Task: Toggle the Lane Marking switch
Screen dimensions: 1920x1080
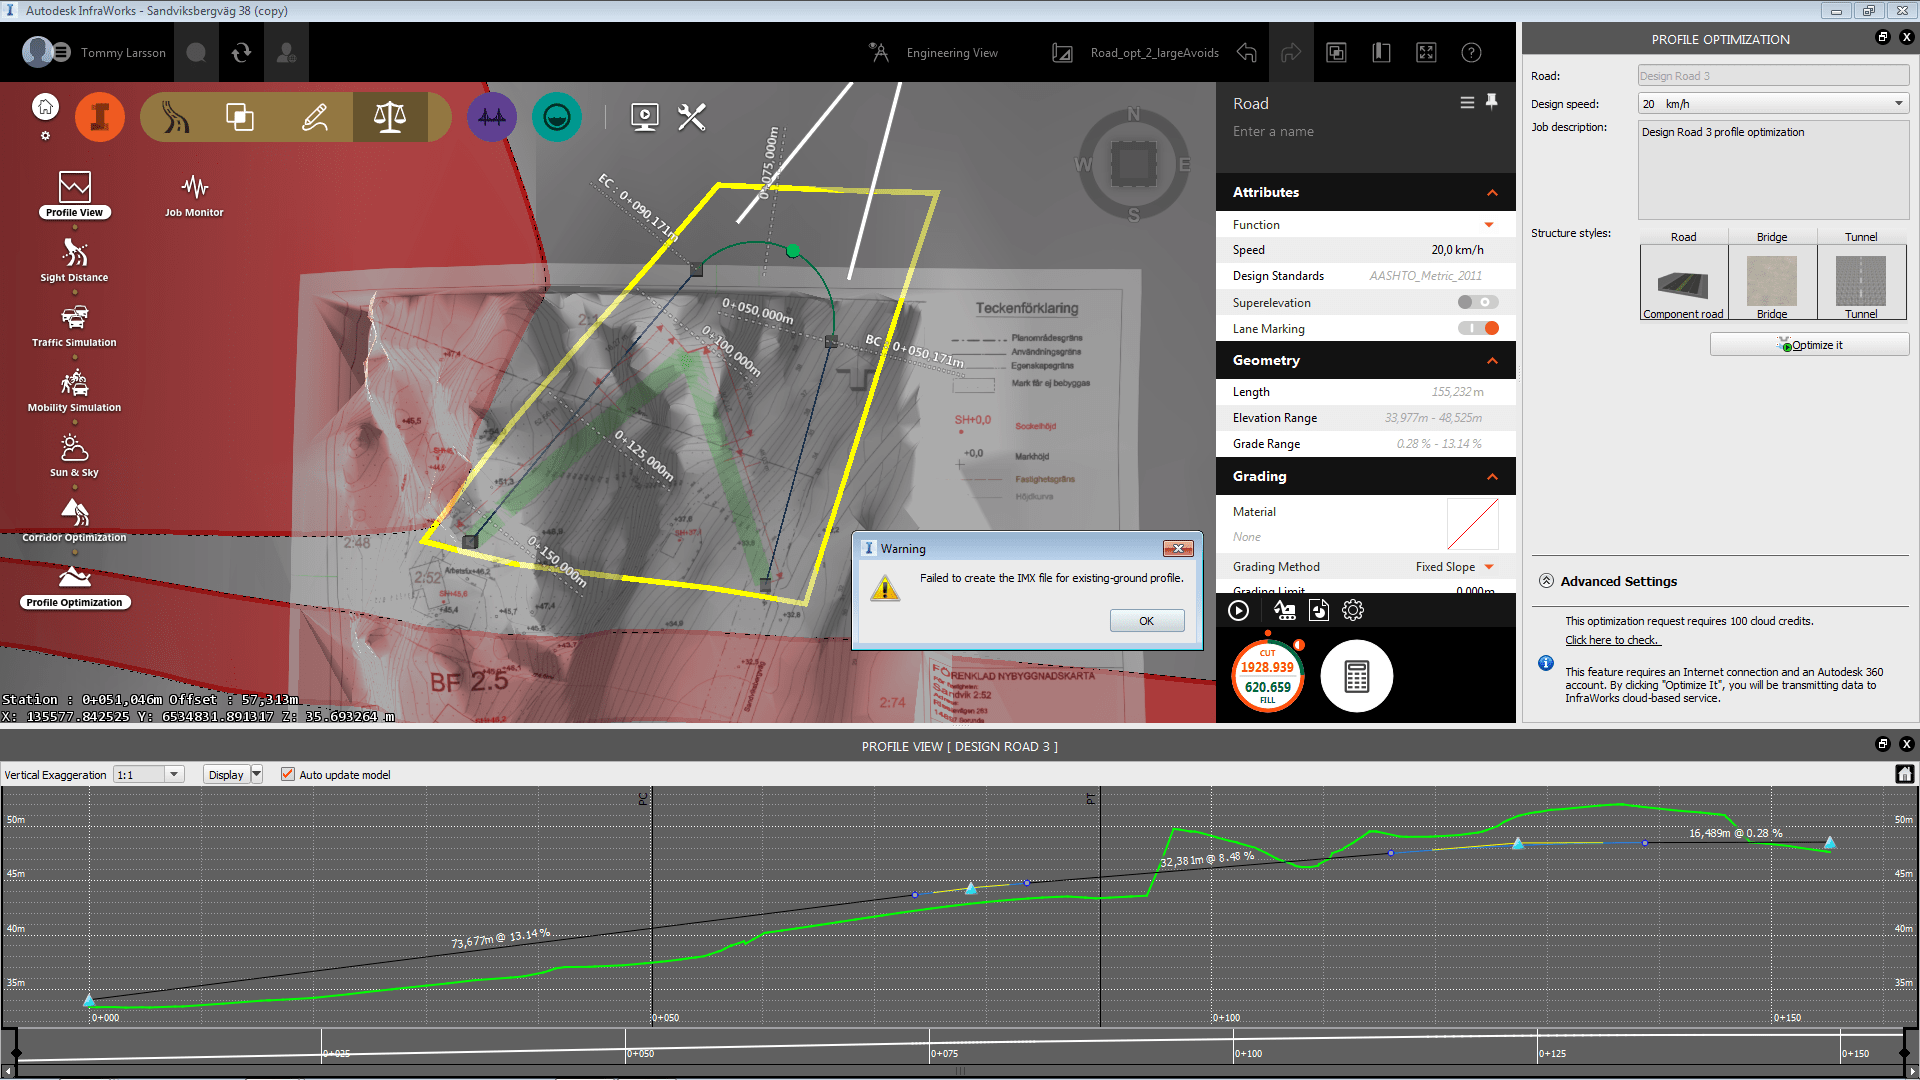Action: point(1478,329)
